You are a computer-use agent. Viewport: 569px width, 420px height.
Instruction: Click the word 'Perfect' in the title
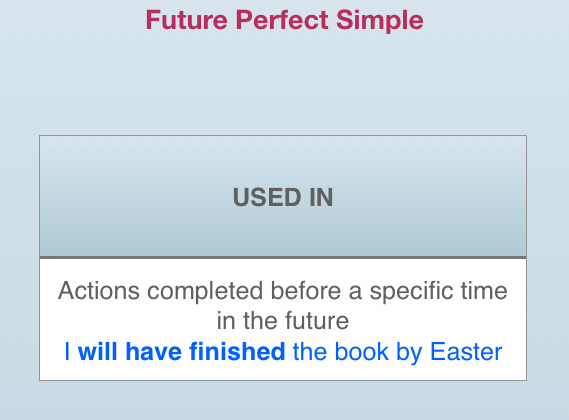(282, 20)
